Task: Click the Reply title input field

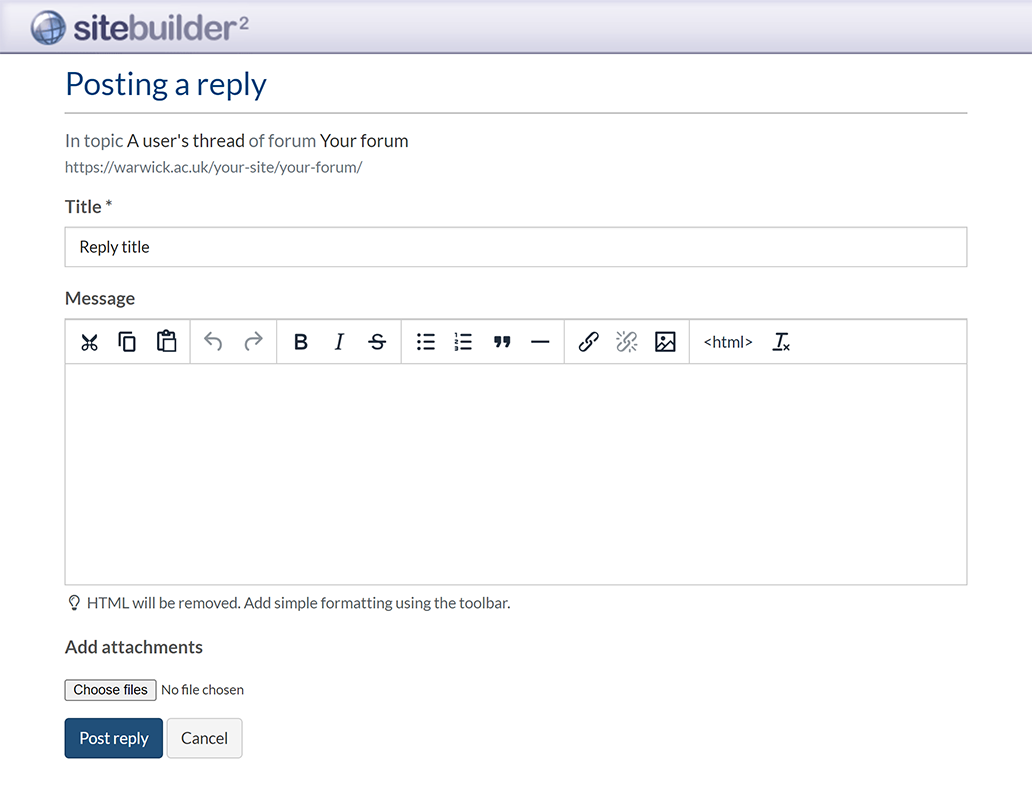Action: coord(515,247)
